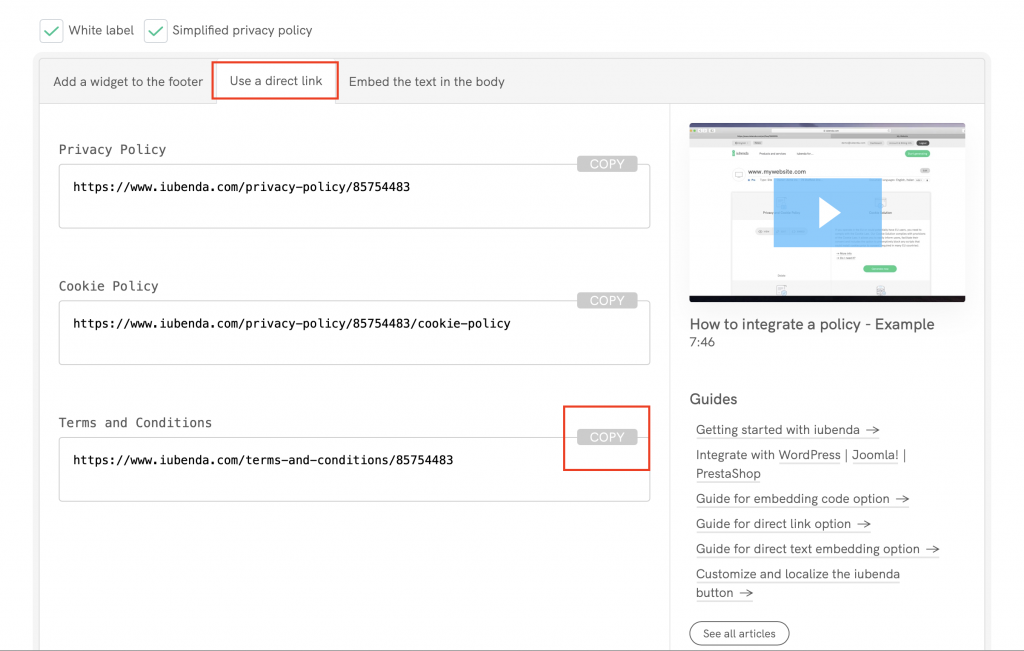Image resolution: width=1024 pixels, height=651 pixels.
Task: Select the "Embed the text in the body" tab
Action: pyautogui.click(x=427, y=81)
